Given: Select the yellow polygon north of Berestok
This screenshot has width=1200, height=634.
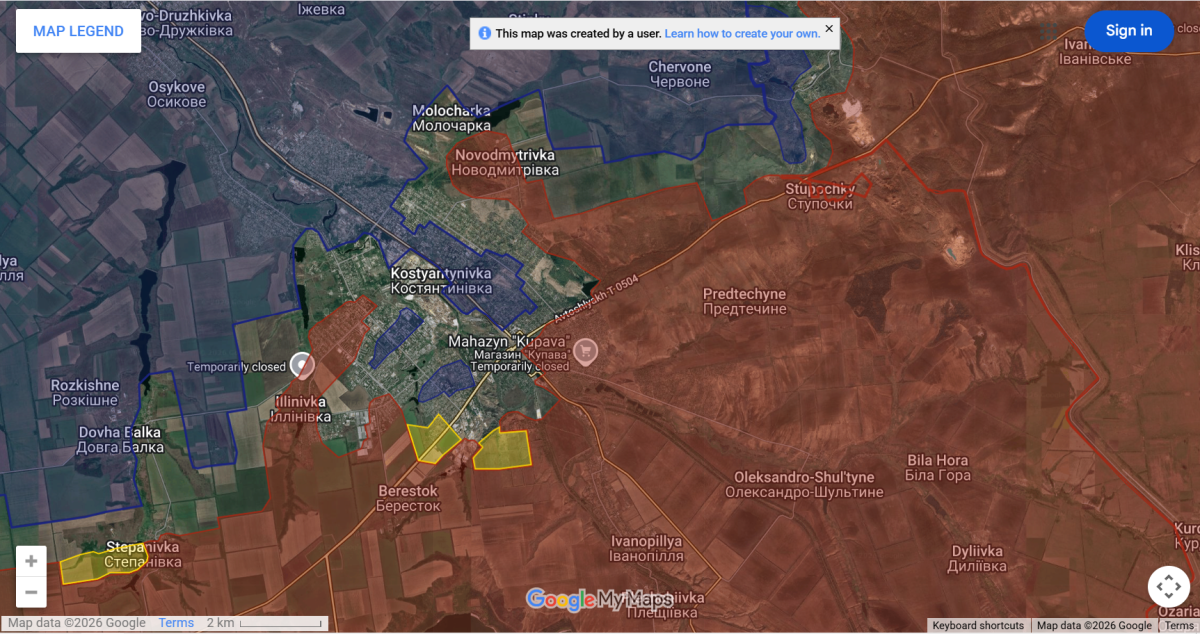Looking at the screenshot, I should (x=433, y=438).
